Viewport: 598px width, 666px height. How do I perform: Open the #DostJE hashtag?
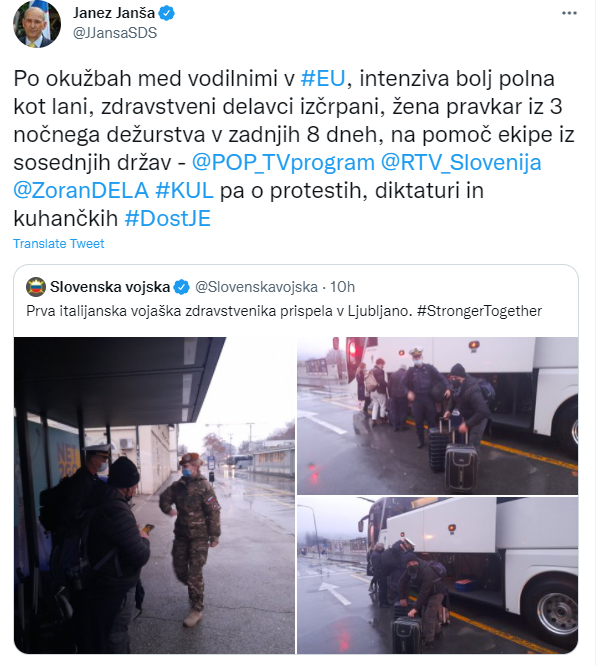(x=168, y=219)
